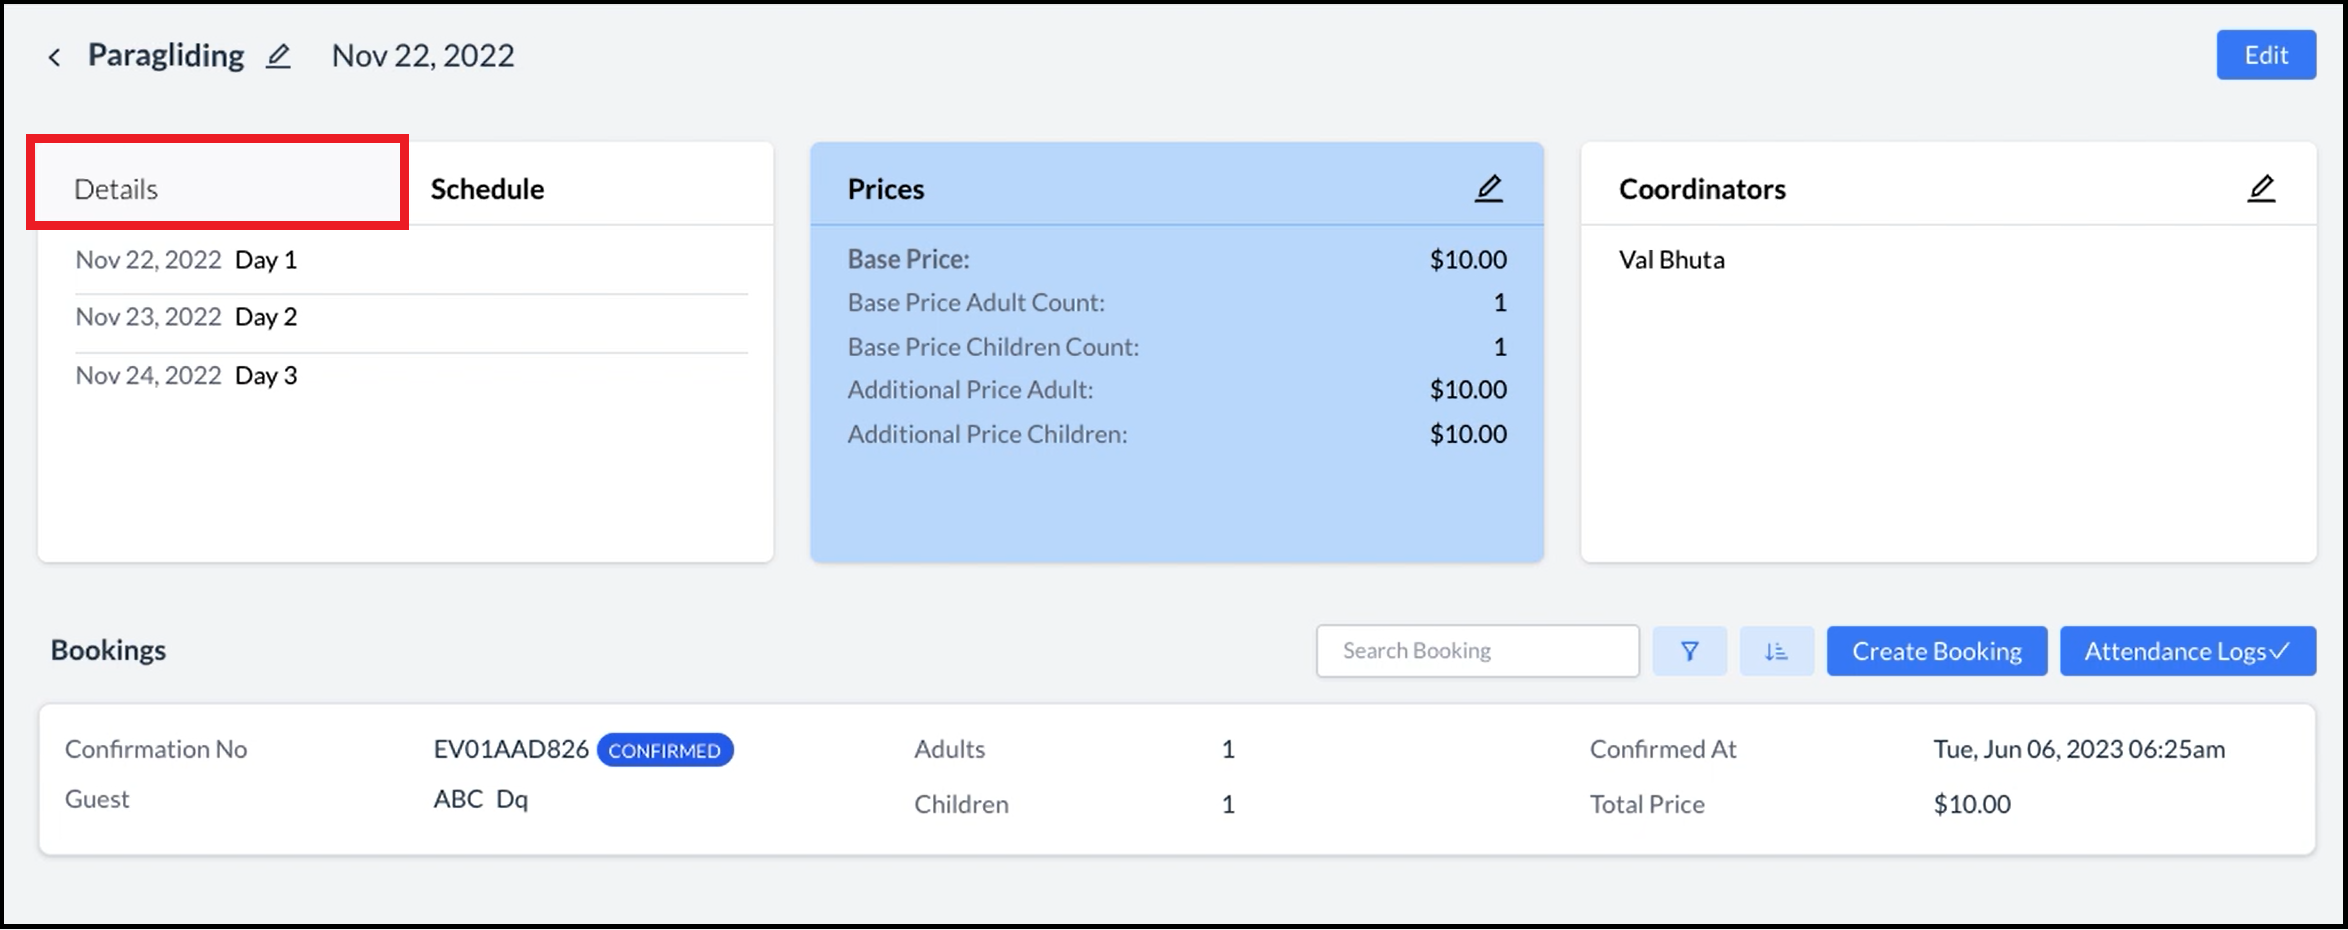Screen dimensions: 2348x930
Task: Open the Prices edit pencil icon
Action: click(1489, 186)
